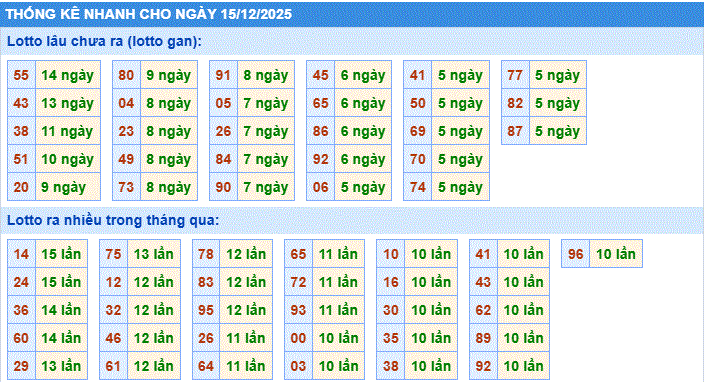This screenshot has width=704, height=382.
Task: Select number 55 in the 14 ngày row
Action: tap(21, 75)
